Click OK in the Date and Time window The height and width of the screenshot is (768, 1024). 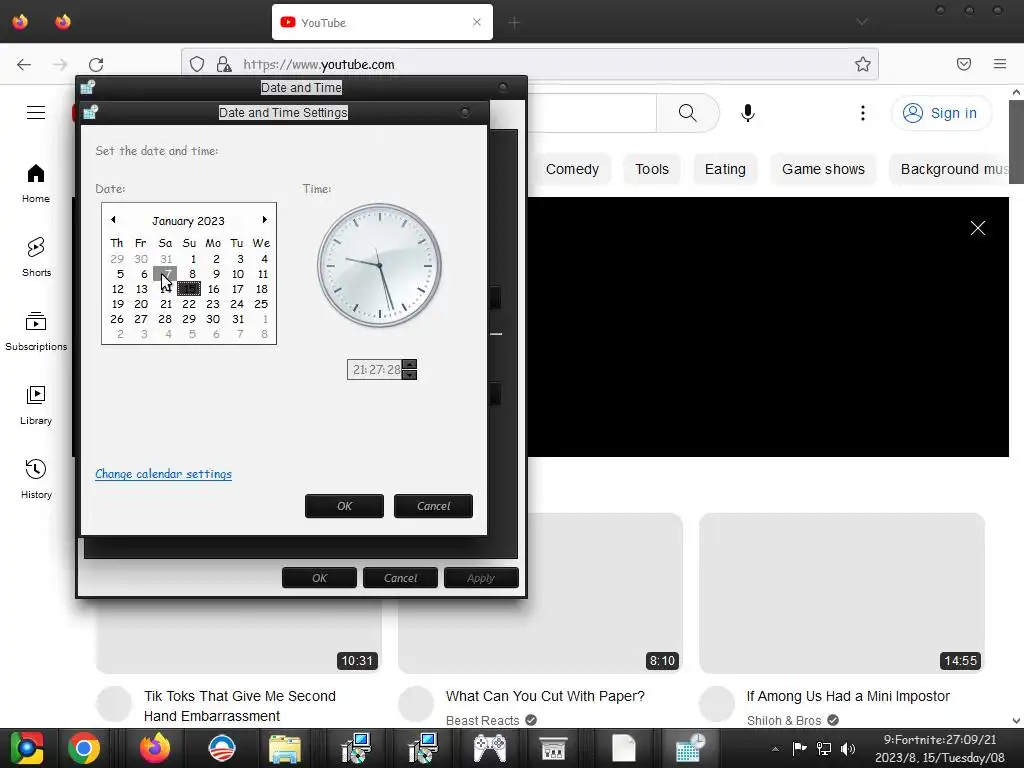click(319, 578)
